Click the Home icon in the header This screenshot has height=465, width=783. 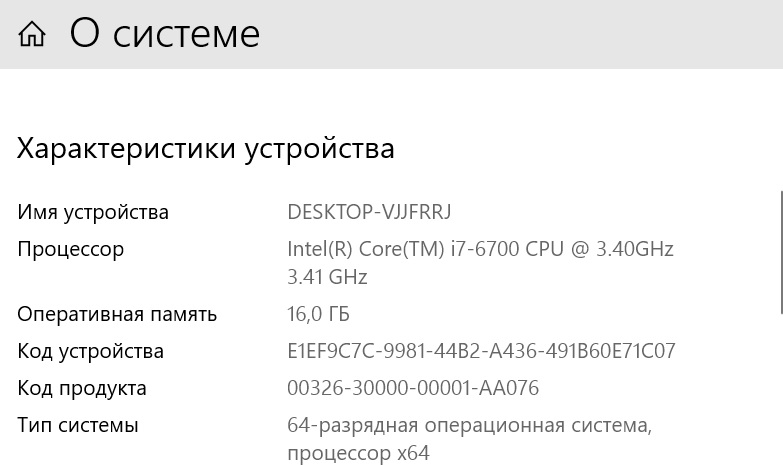point(32,35)
